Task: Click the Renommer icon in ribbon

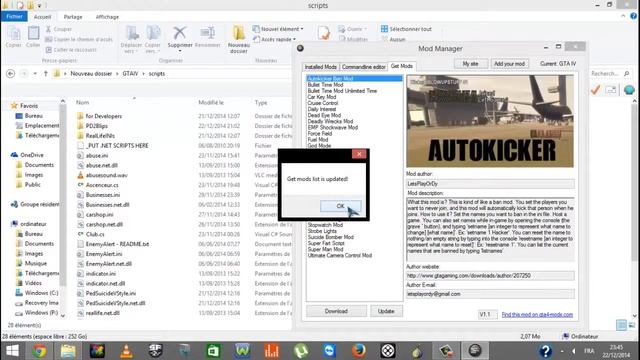Action: [x=207, y=34]
